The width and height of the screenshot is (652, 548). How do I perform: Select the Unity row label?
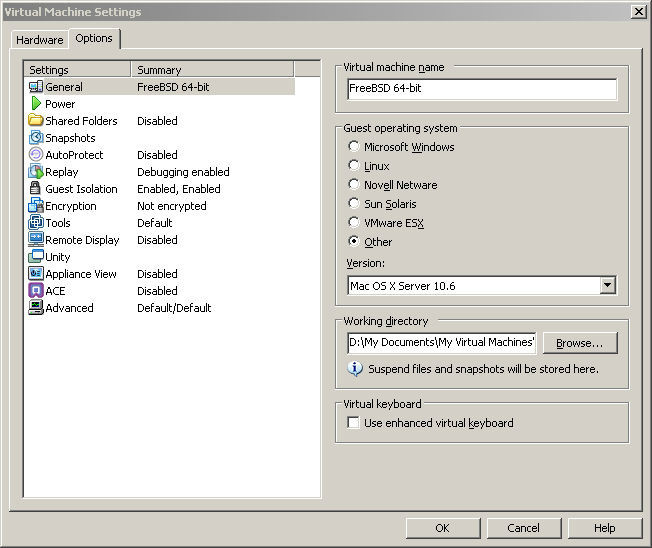click(x=58, y=257)
